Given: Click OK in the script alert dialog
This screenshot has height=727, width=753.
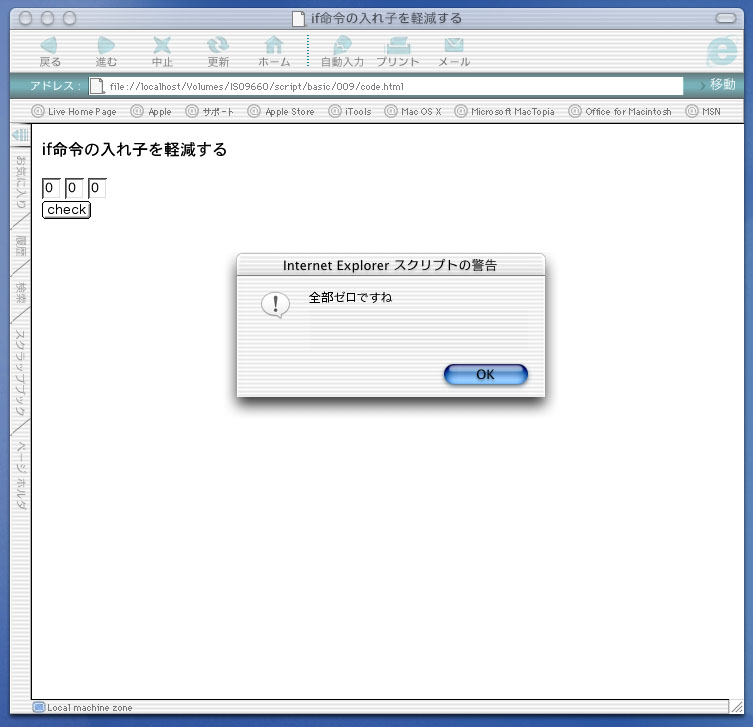Looking at the screenshot, I should coord(485,374).
